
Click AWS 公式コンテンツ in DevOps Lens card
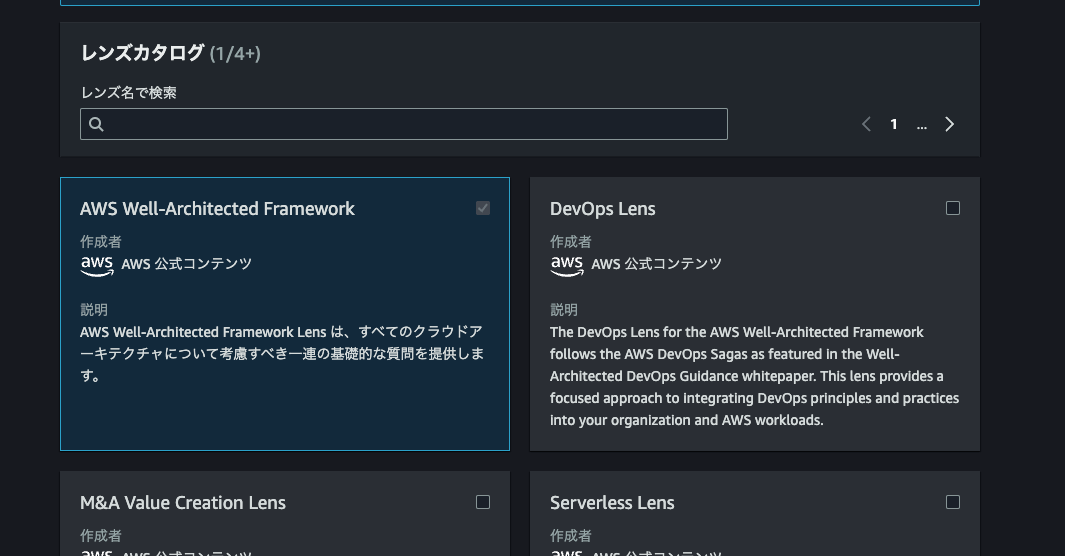tap(656, 264)
